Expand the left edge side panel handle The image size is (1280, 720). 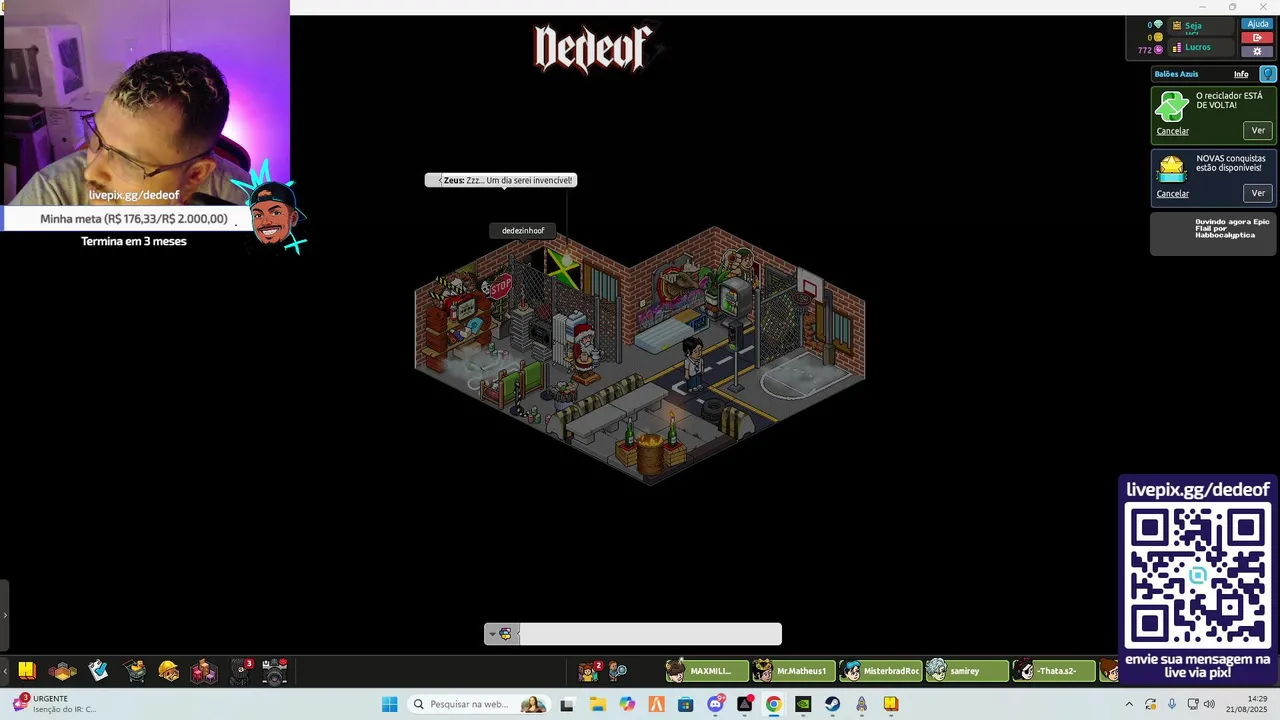pyautogui.click(x=4, y=615)
